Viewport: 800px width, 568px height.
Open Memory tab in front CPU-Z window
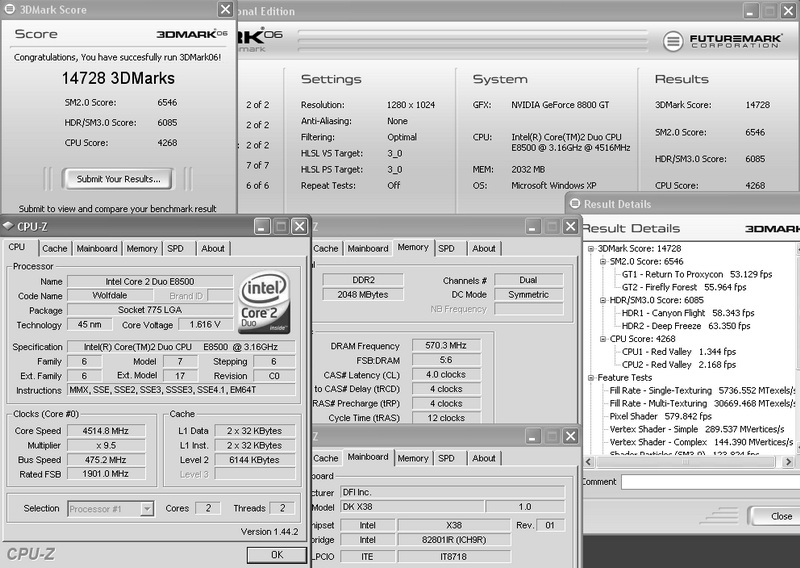[142, 249]
